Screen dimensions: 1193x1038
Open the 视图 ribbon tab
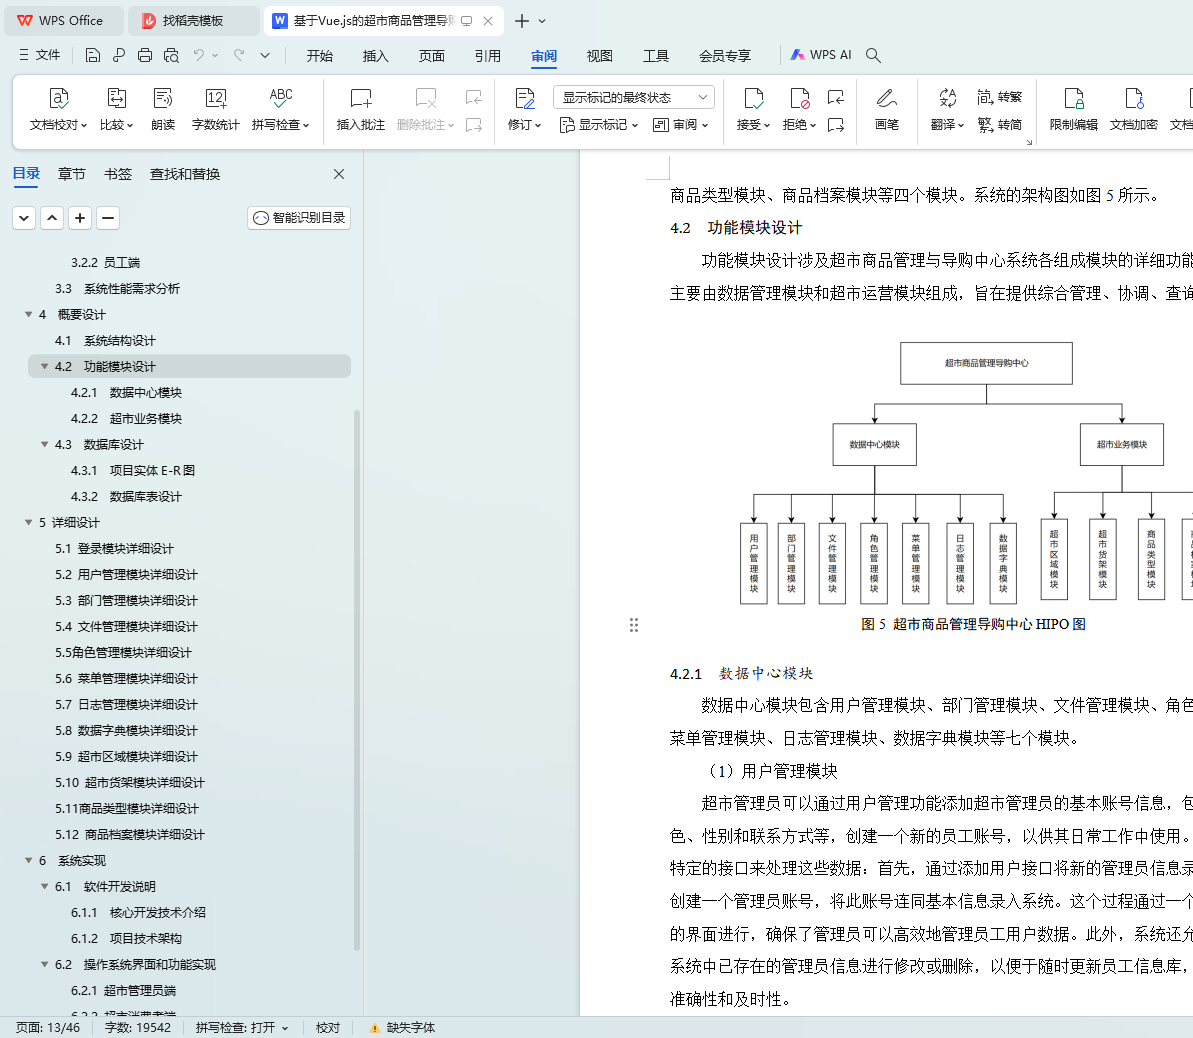600,56
